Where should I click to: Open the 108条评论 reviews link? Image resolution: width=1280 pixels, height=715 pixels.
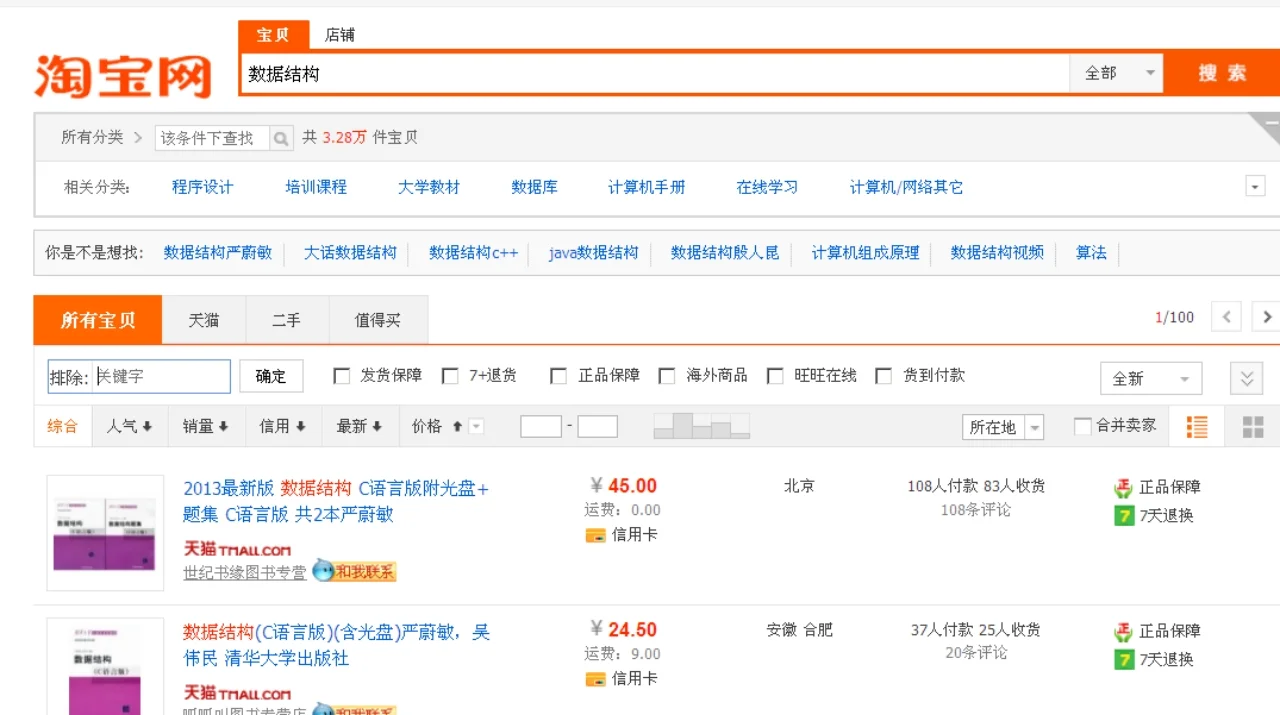[976, 510]
